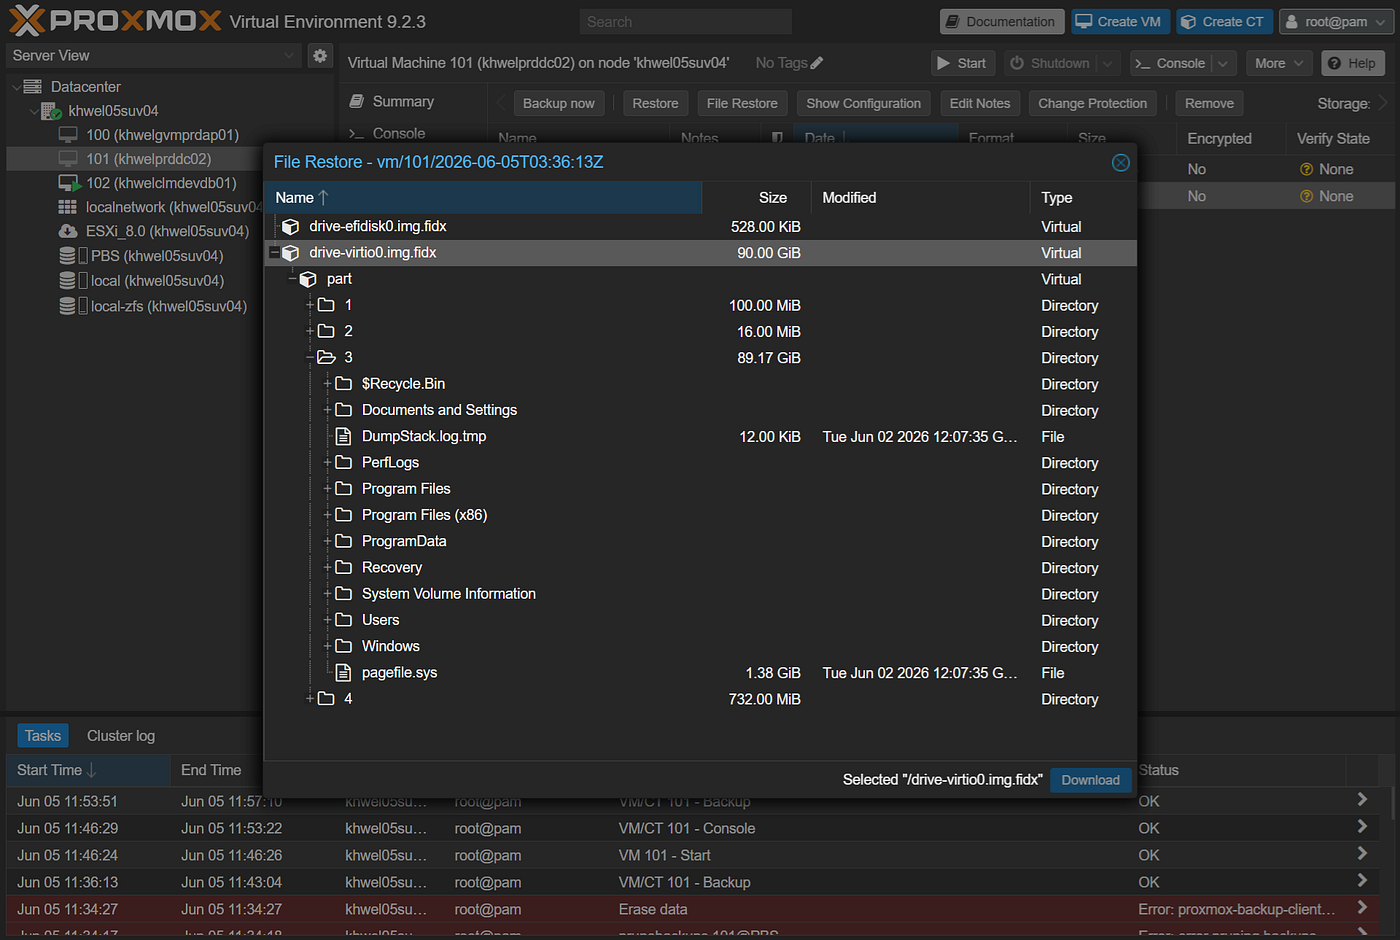The height and width of the screenshot is (940, 1400).
Task: Click the Users folder icon
Action: 344,620
